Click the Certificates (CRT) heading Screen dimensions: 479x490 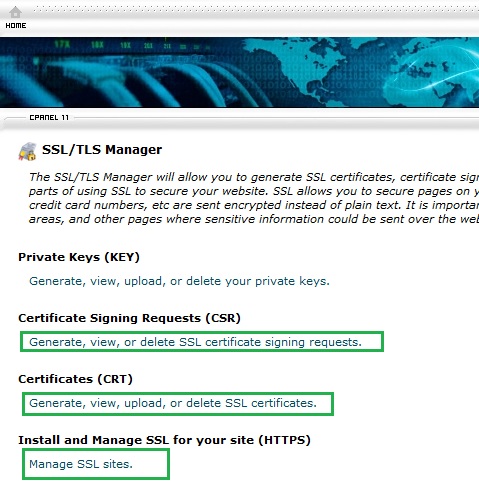(x=76, y=379)
